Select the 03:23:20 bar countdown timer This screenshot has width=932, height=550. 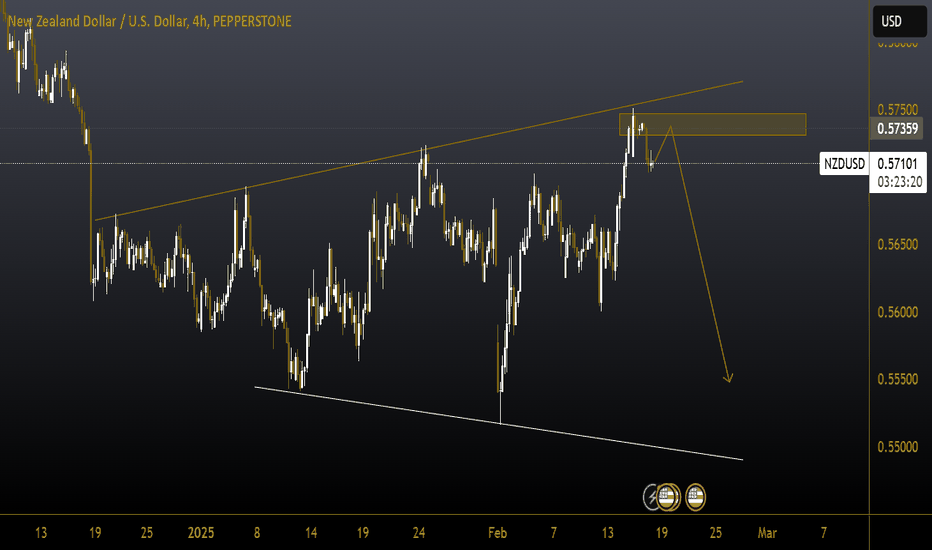point(900,182)
